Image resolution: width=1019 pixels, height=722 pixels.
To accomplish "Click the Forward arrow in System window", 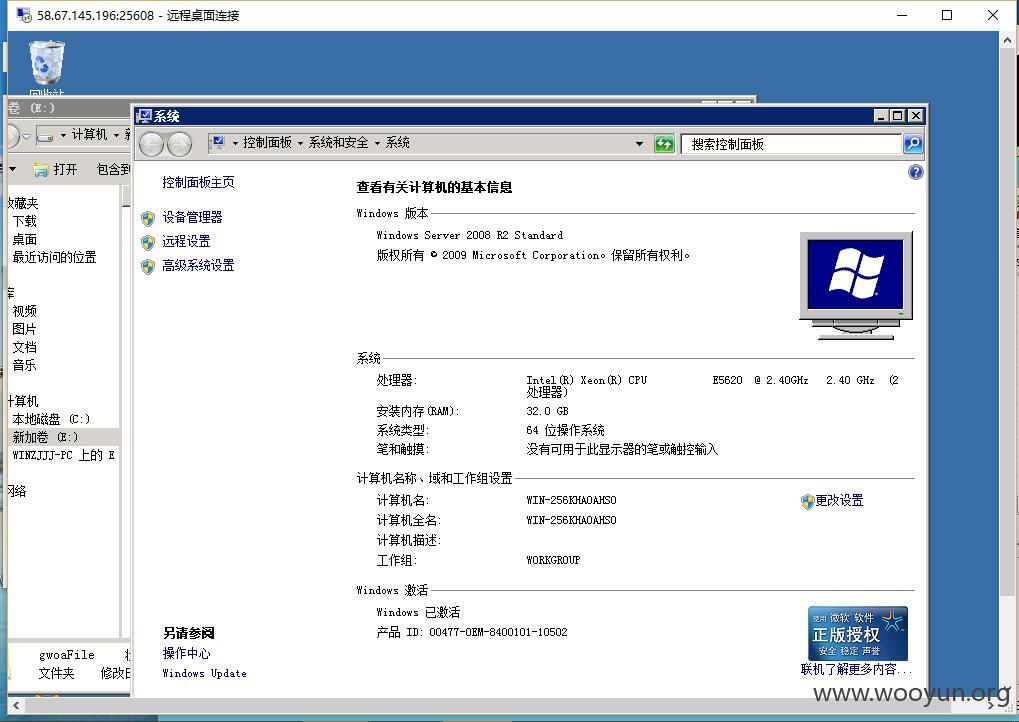I will click(x=179, y=144).
